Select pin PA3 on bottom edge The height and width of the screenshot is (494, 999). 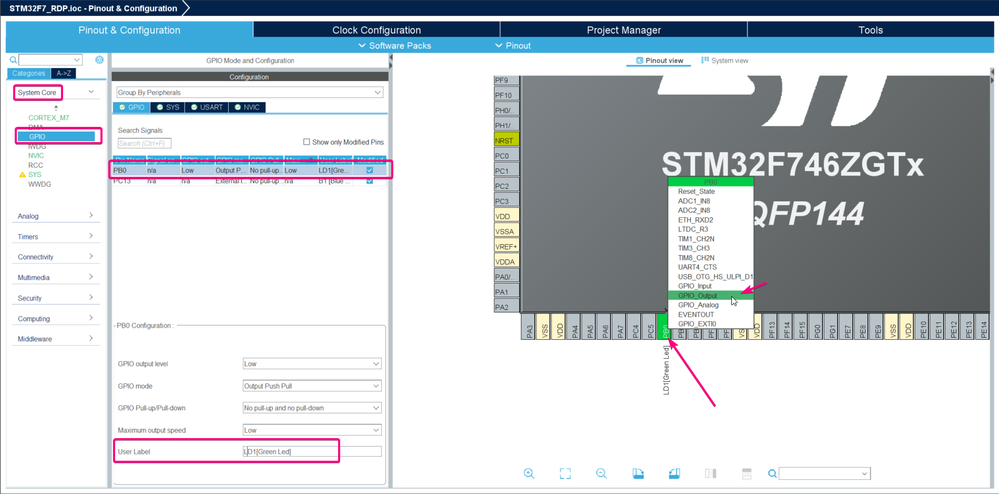[528, 326]
